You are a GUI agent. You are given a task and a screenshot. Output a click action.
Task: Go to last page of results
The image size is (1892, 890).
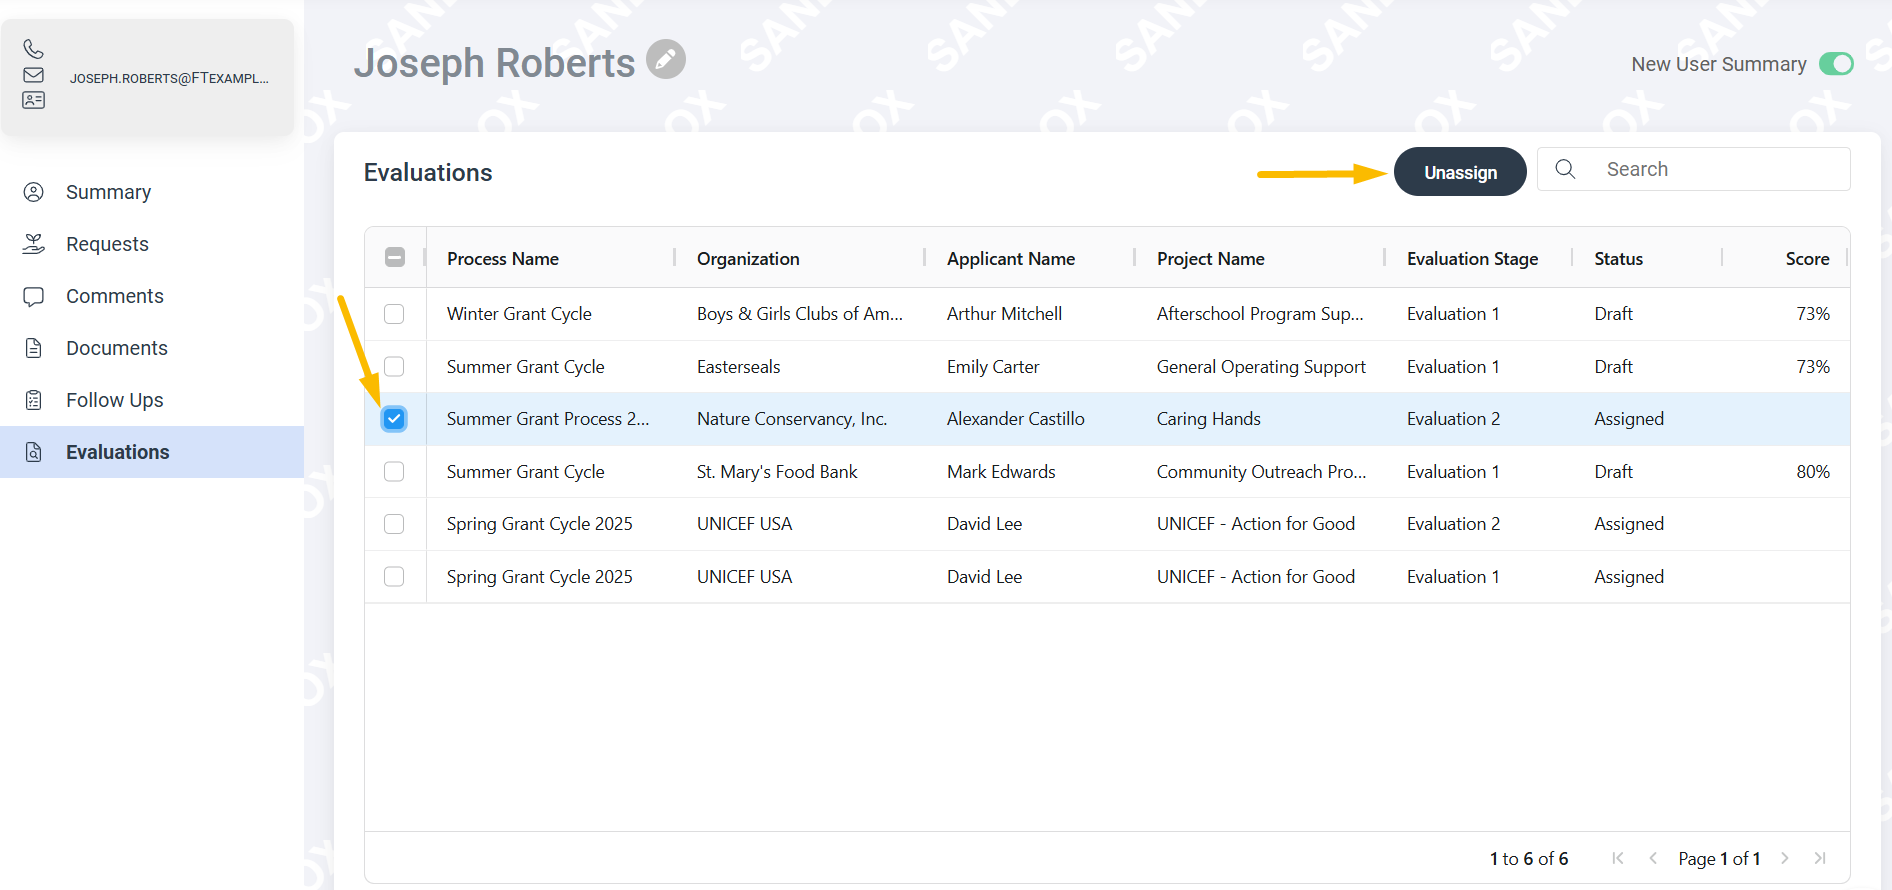[x=1820, y=858]
